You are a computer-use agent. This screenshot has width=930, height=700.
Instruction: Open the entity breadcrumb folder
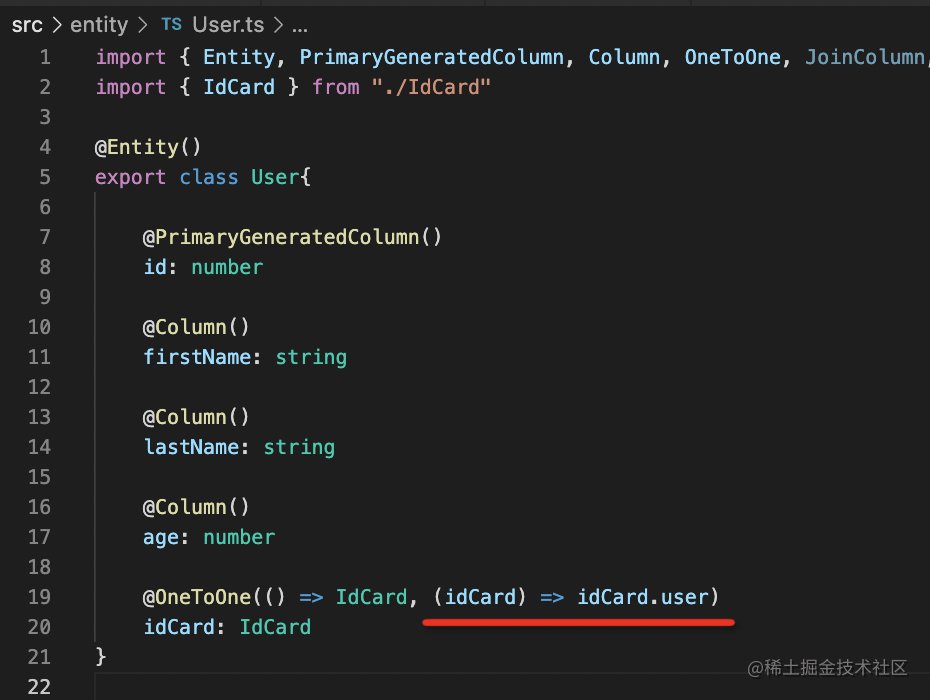[99, 25]
